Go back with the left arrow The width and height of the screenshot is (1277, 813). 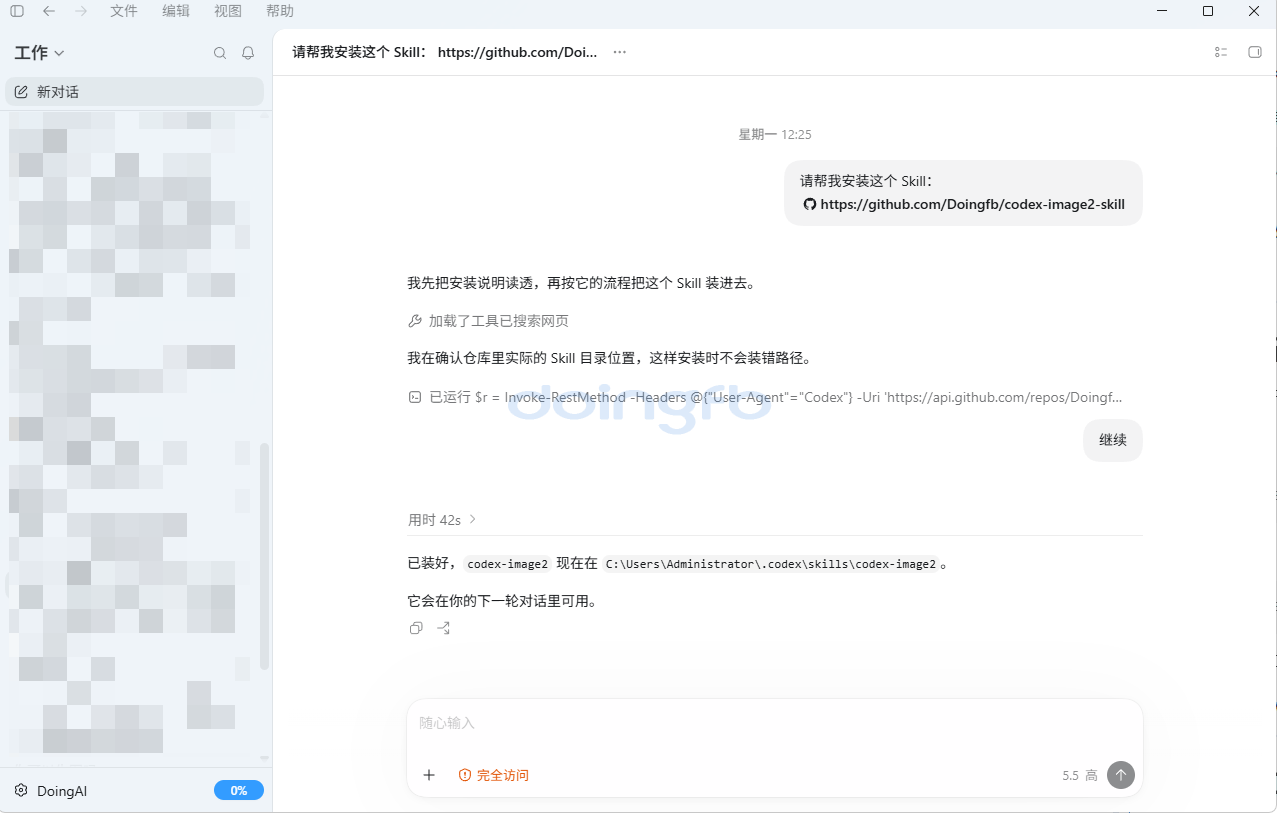coord(49,11)
